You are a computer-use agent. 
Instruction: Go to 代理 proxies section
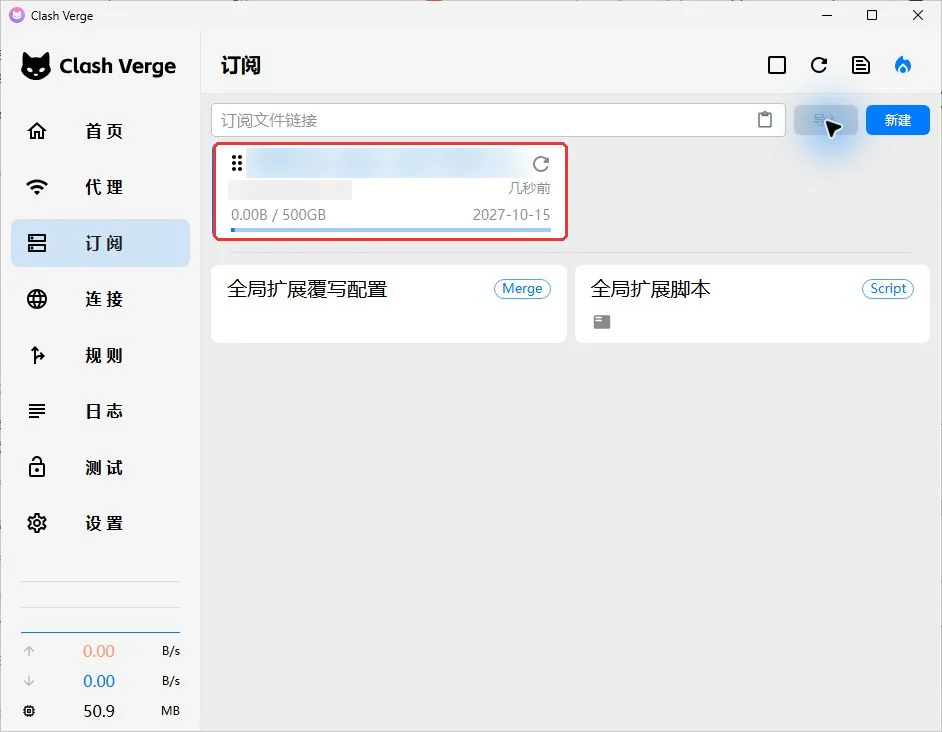tap(100, 187)
